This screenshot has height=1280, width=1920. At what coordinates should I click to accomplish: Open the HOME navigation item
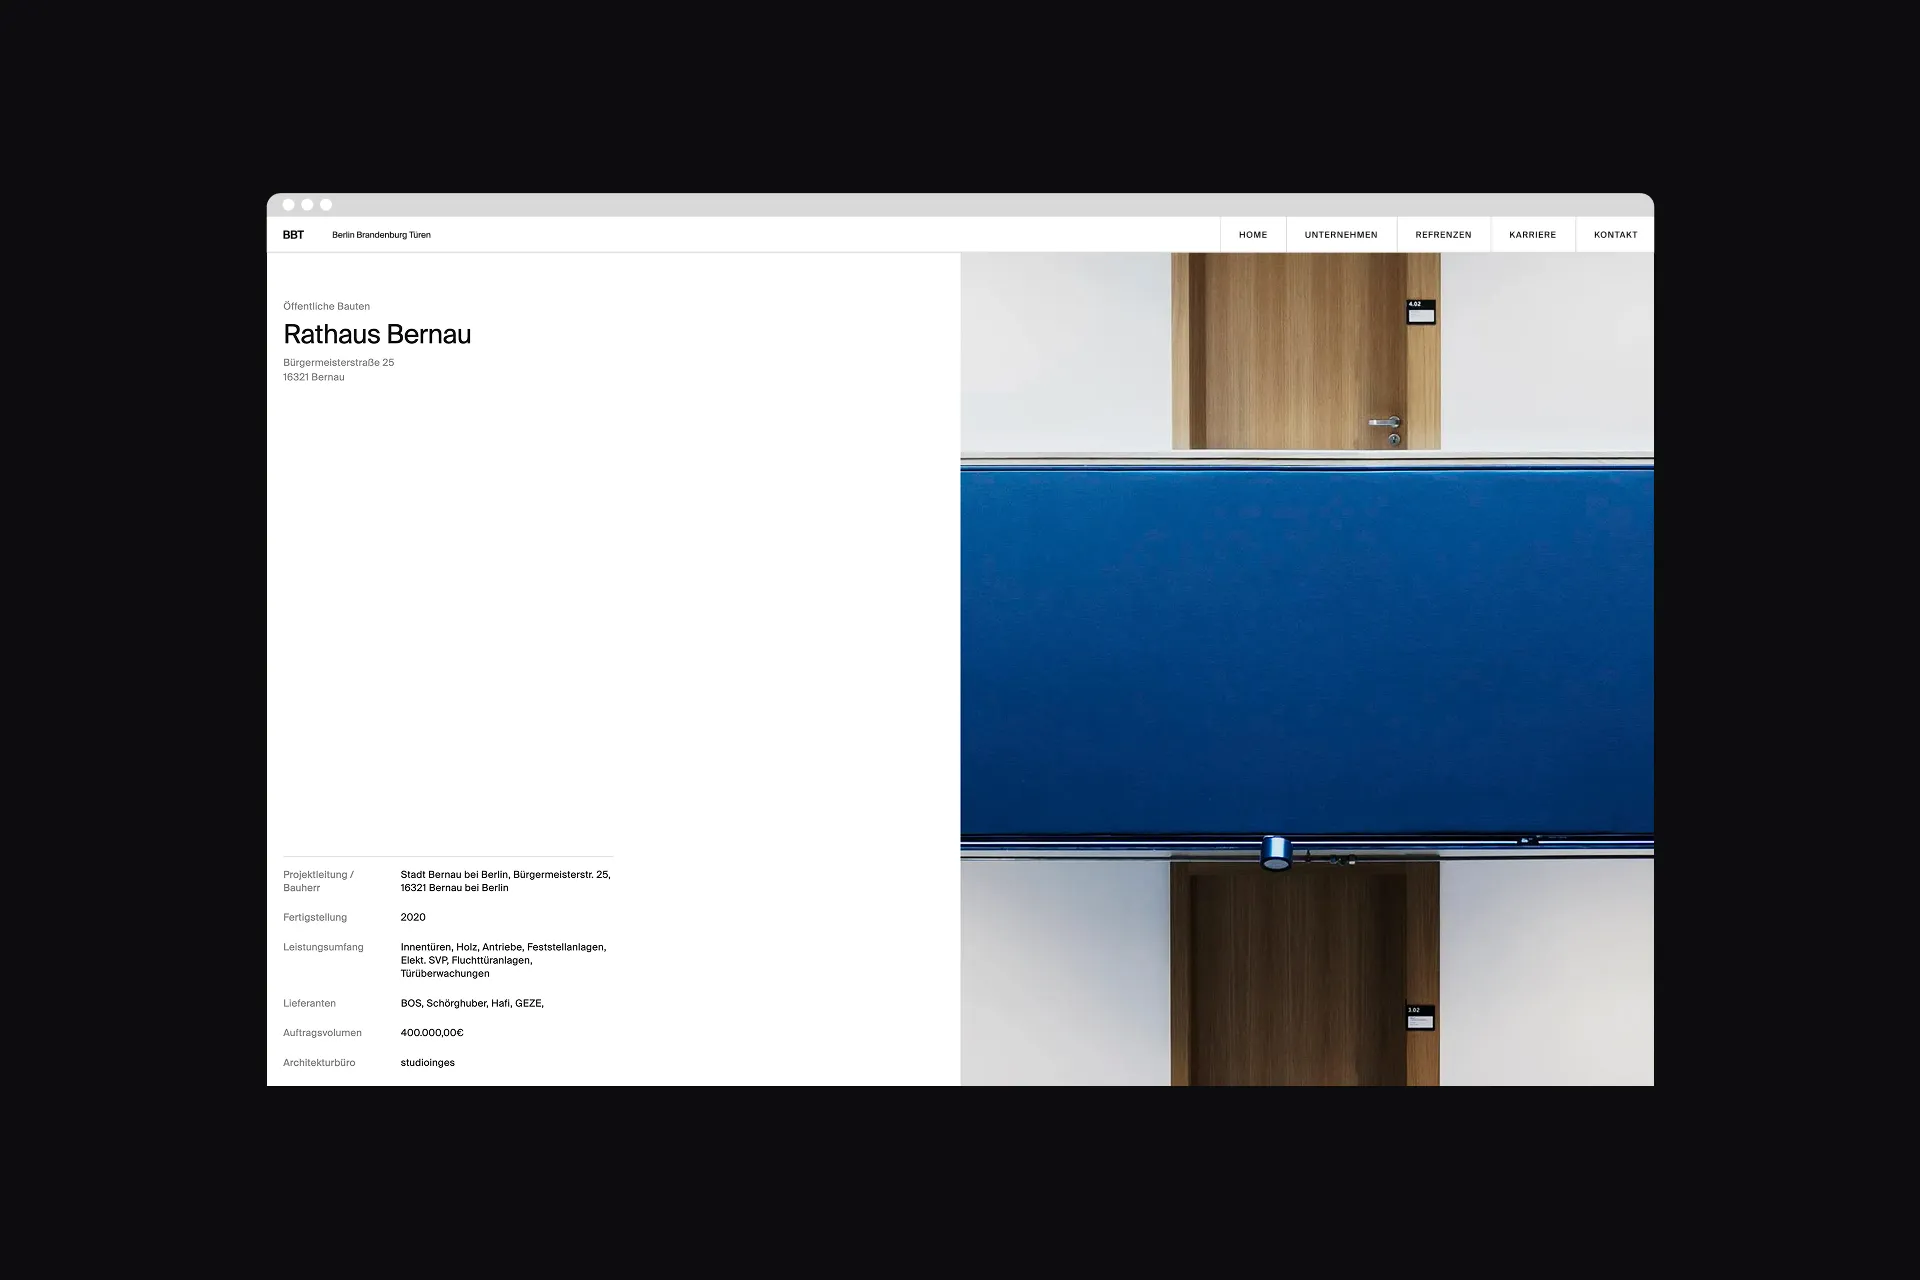pos(1252,234)
